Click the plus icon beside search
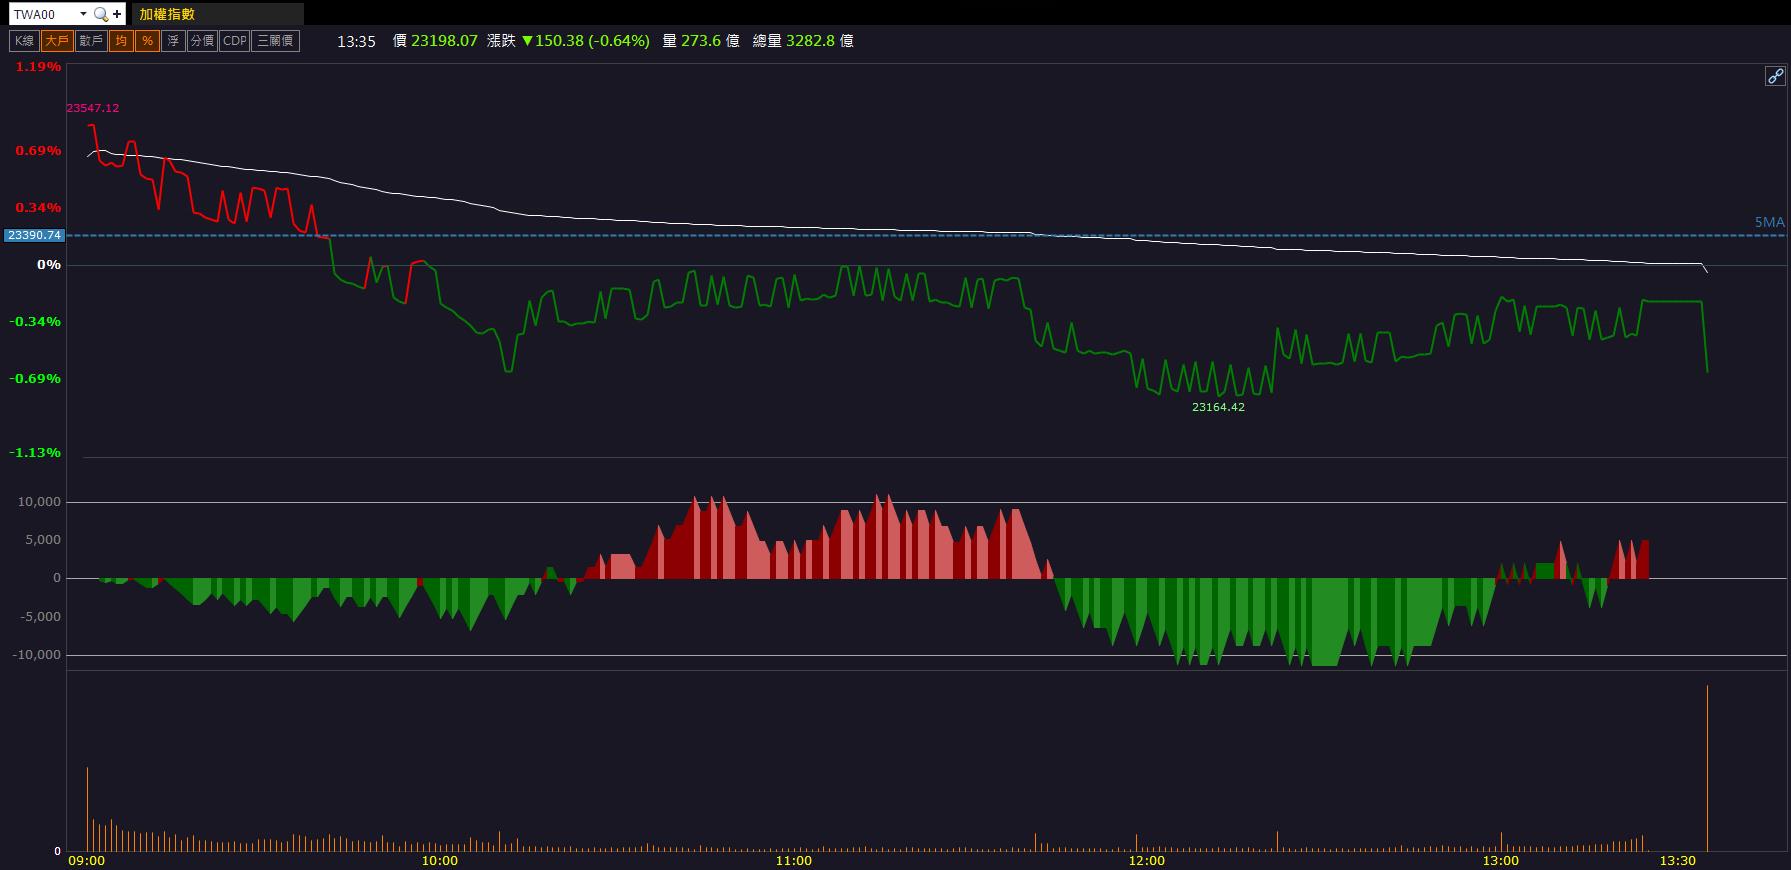 117,14
